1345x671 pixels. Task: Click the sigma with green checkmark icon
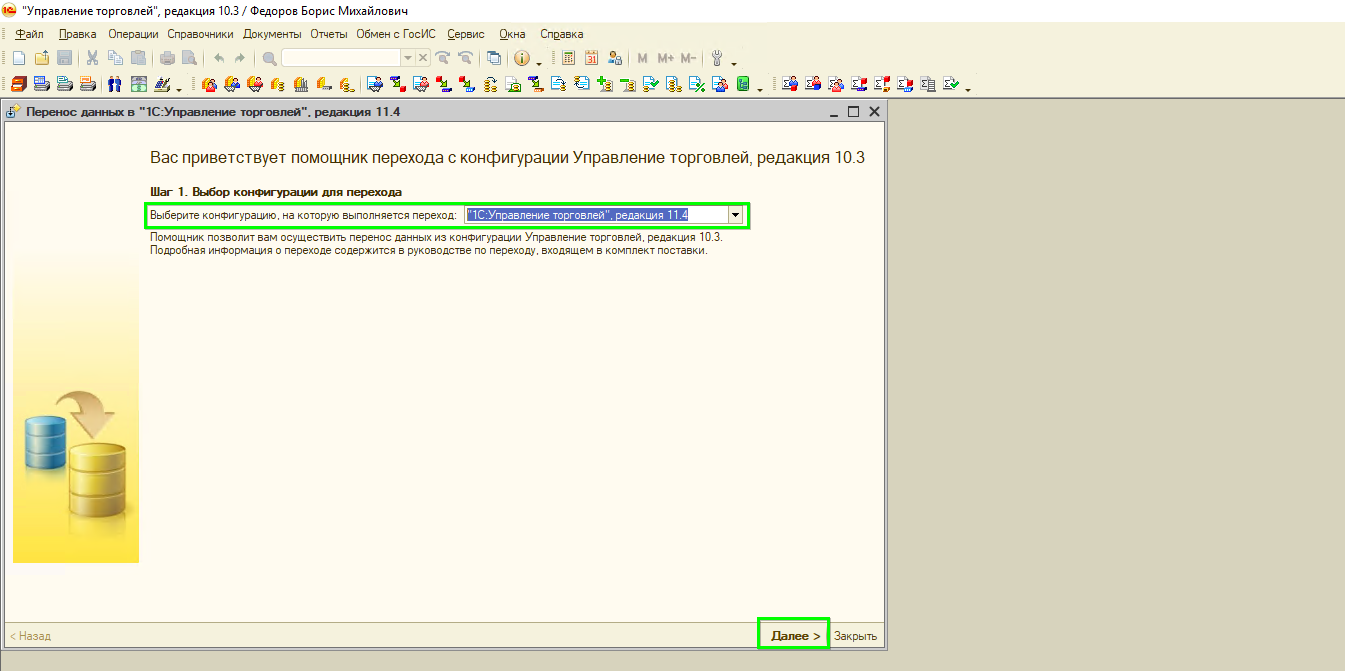coord(951,84)
